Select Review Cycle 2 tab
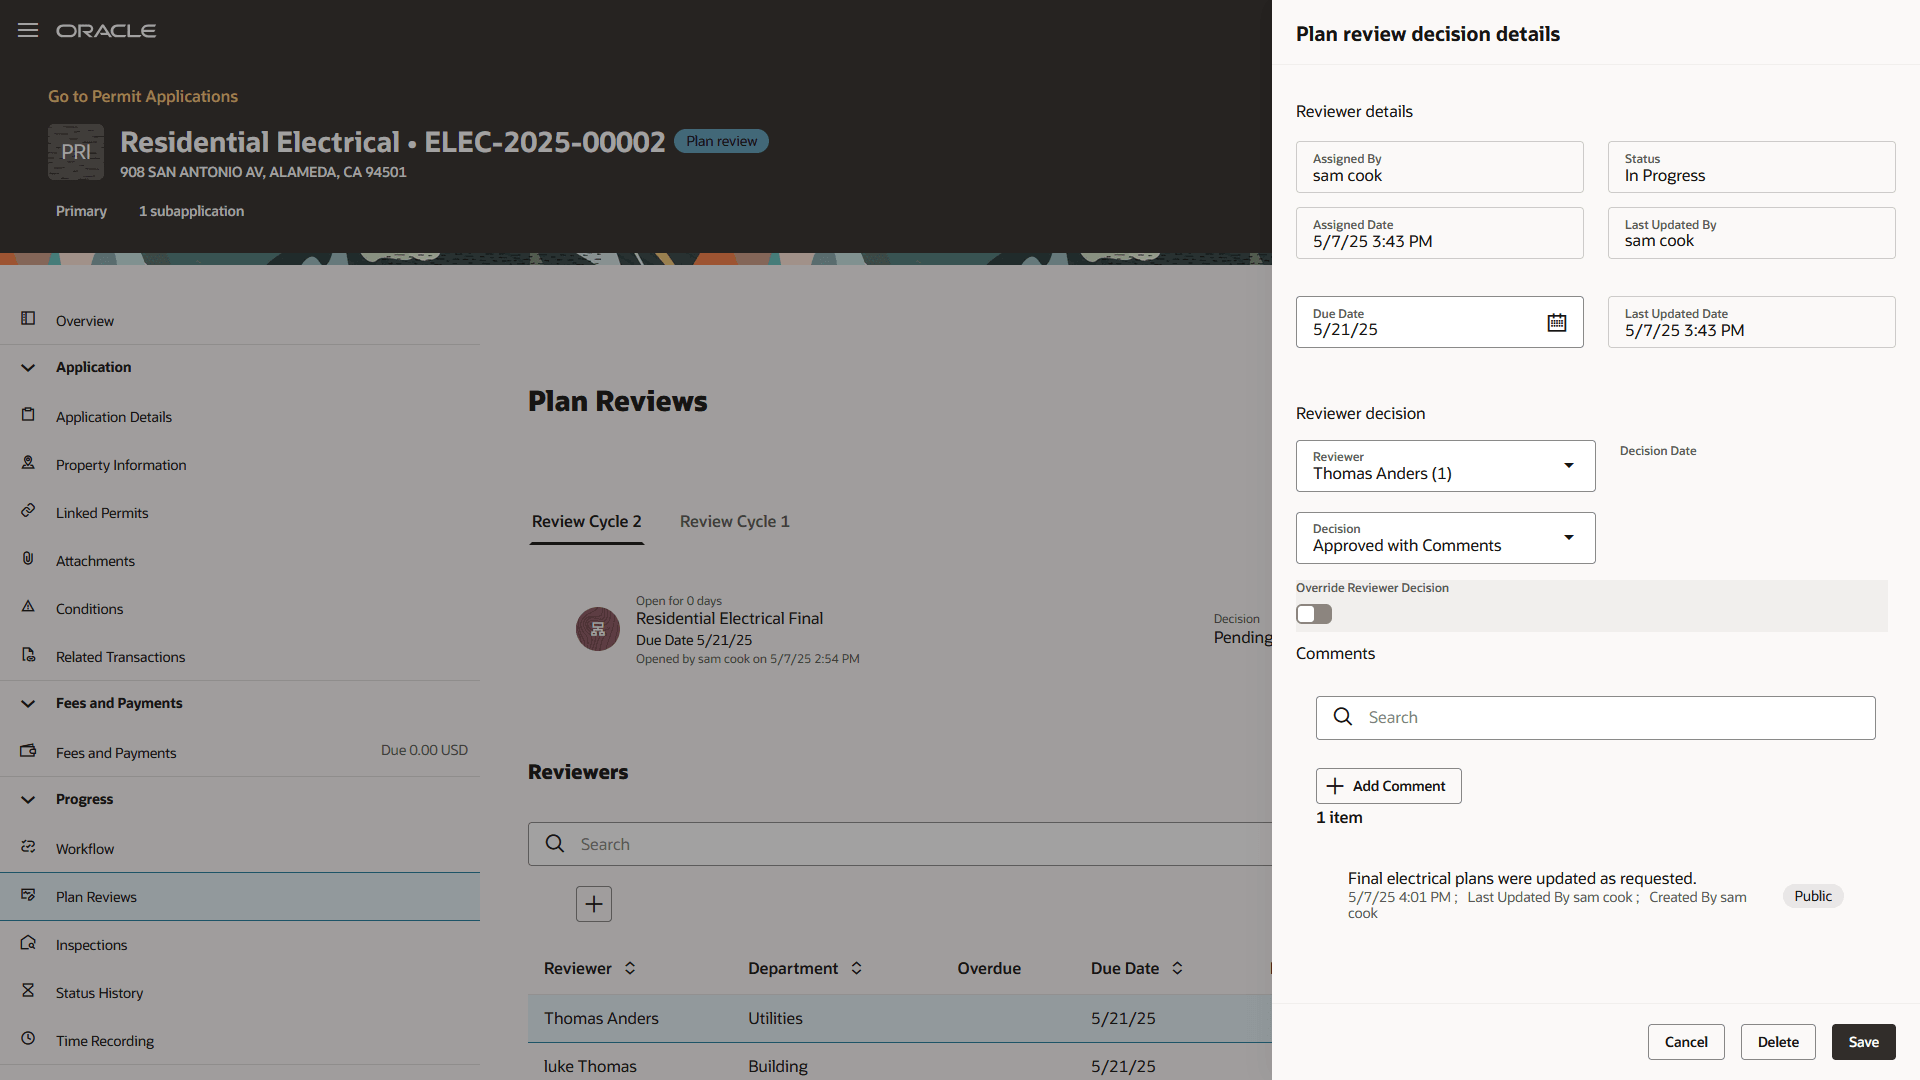1920x1080 pixels. point(586,521)
